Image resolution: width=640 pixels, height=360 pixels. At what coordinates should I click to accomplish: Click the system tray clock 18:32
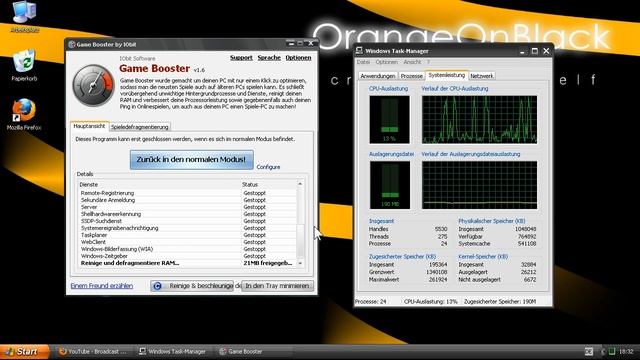pos(626,351)
